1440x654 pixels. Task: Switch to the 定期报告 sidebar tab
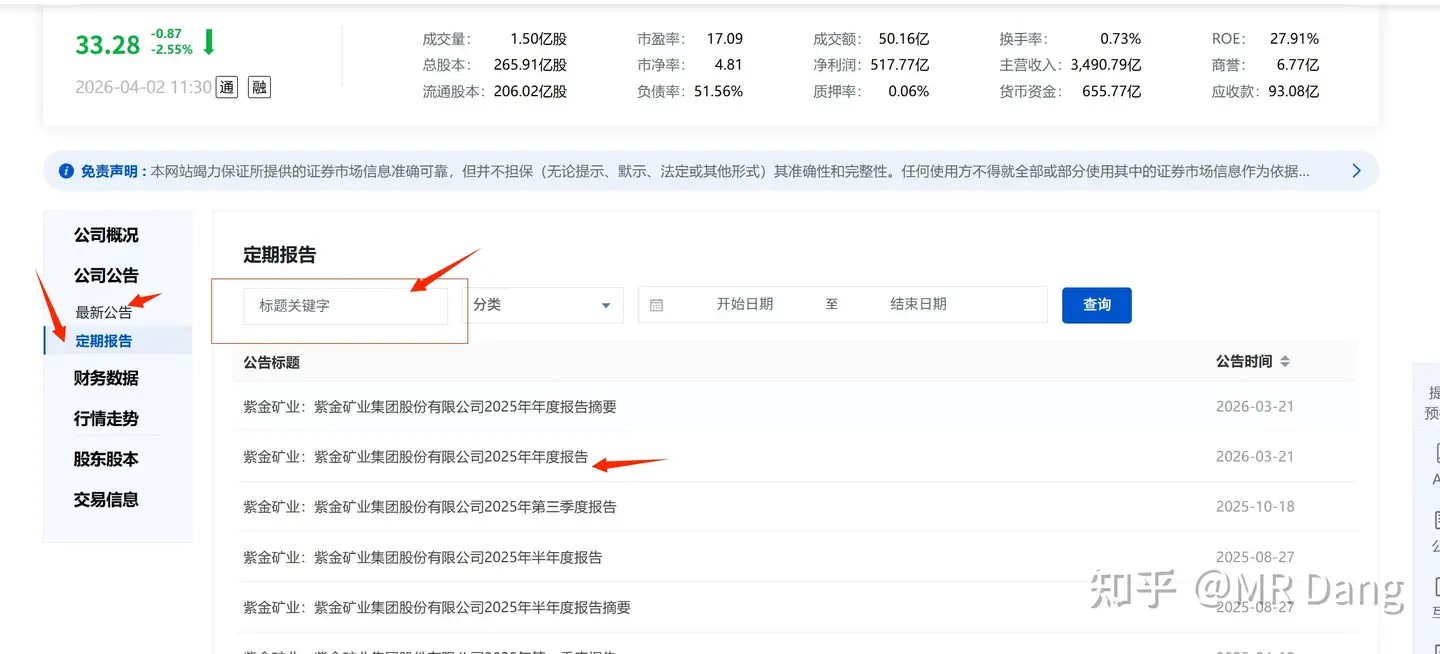(x=106, y=340)
